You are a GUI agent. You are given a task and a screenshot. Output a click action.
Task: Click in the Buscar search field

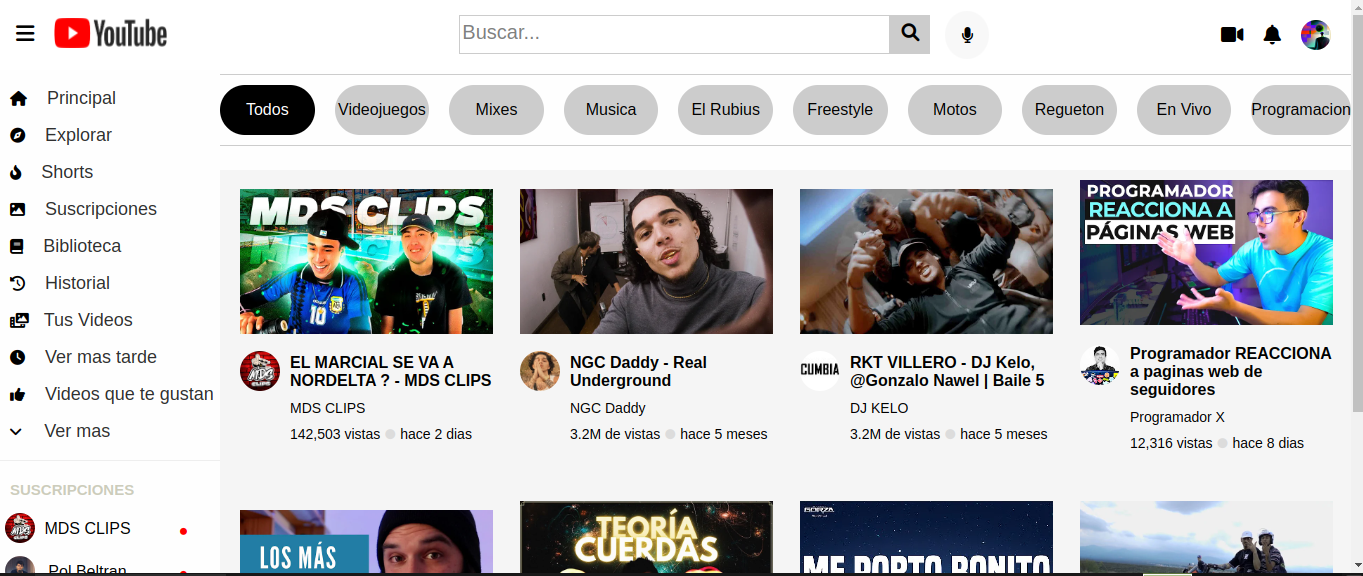pos(674,34)
